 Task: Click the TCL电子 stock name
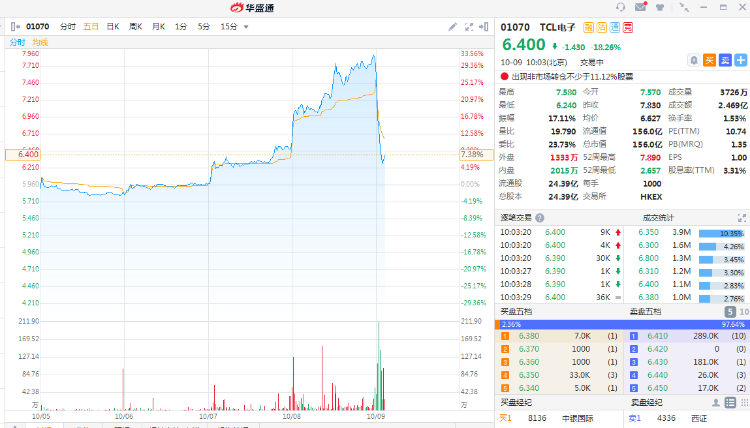[558, 27]
